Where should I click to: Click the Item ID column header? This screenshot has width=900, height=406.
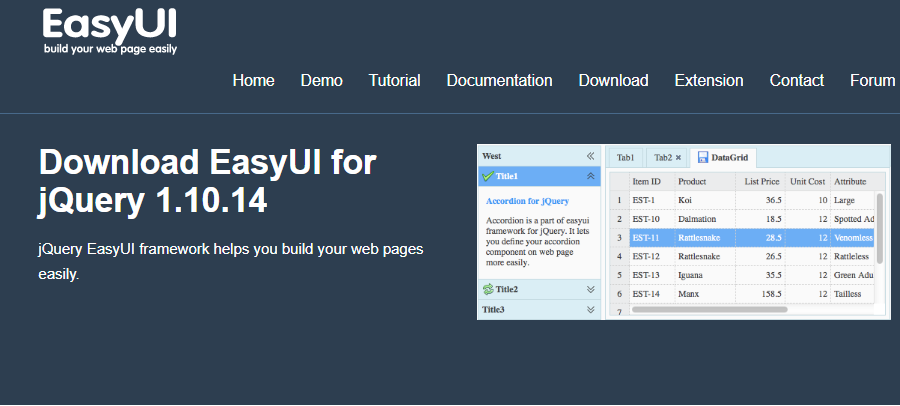click(652, 181)
